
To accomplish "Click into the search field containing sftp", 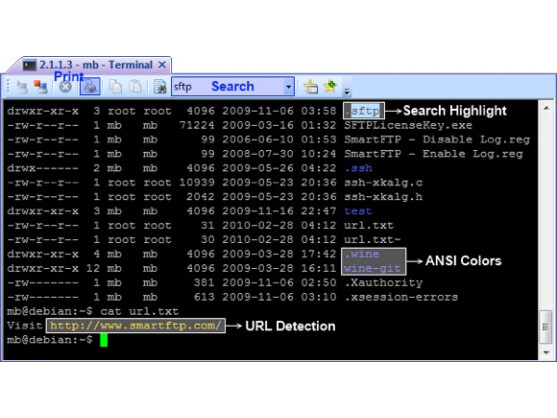I will point(228,86).
